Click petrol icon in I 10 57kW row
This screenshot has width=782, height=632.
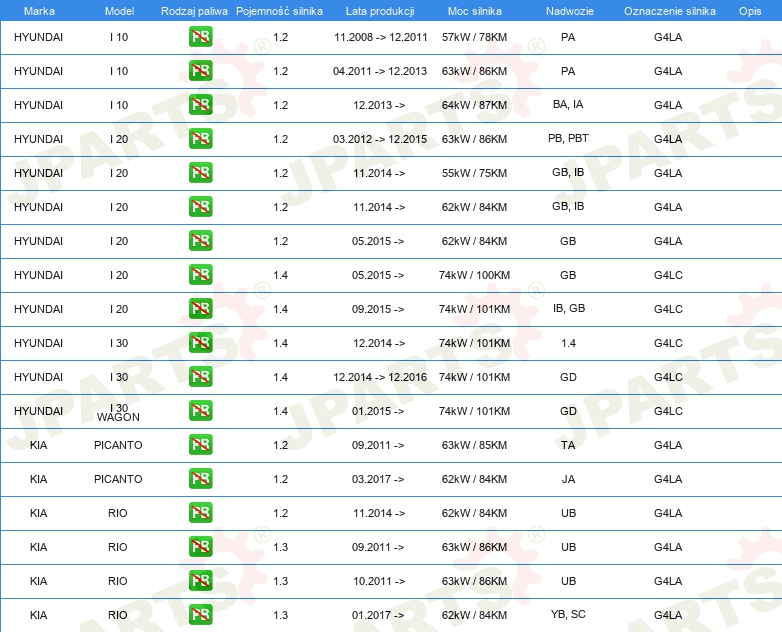tap(200, 37)
